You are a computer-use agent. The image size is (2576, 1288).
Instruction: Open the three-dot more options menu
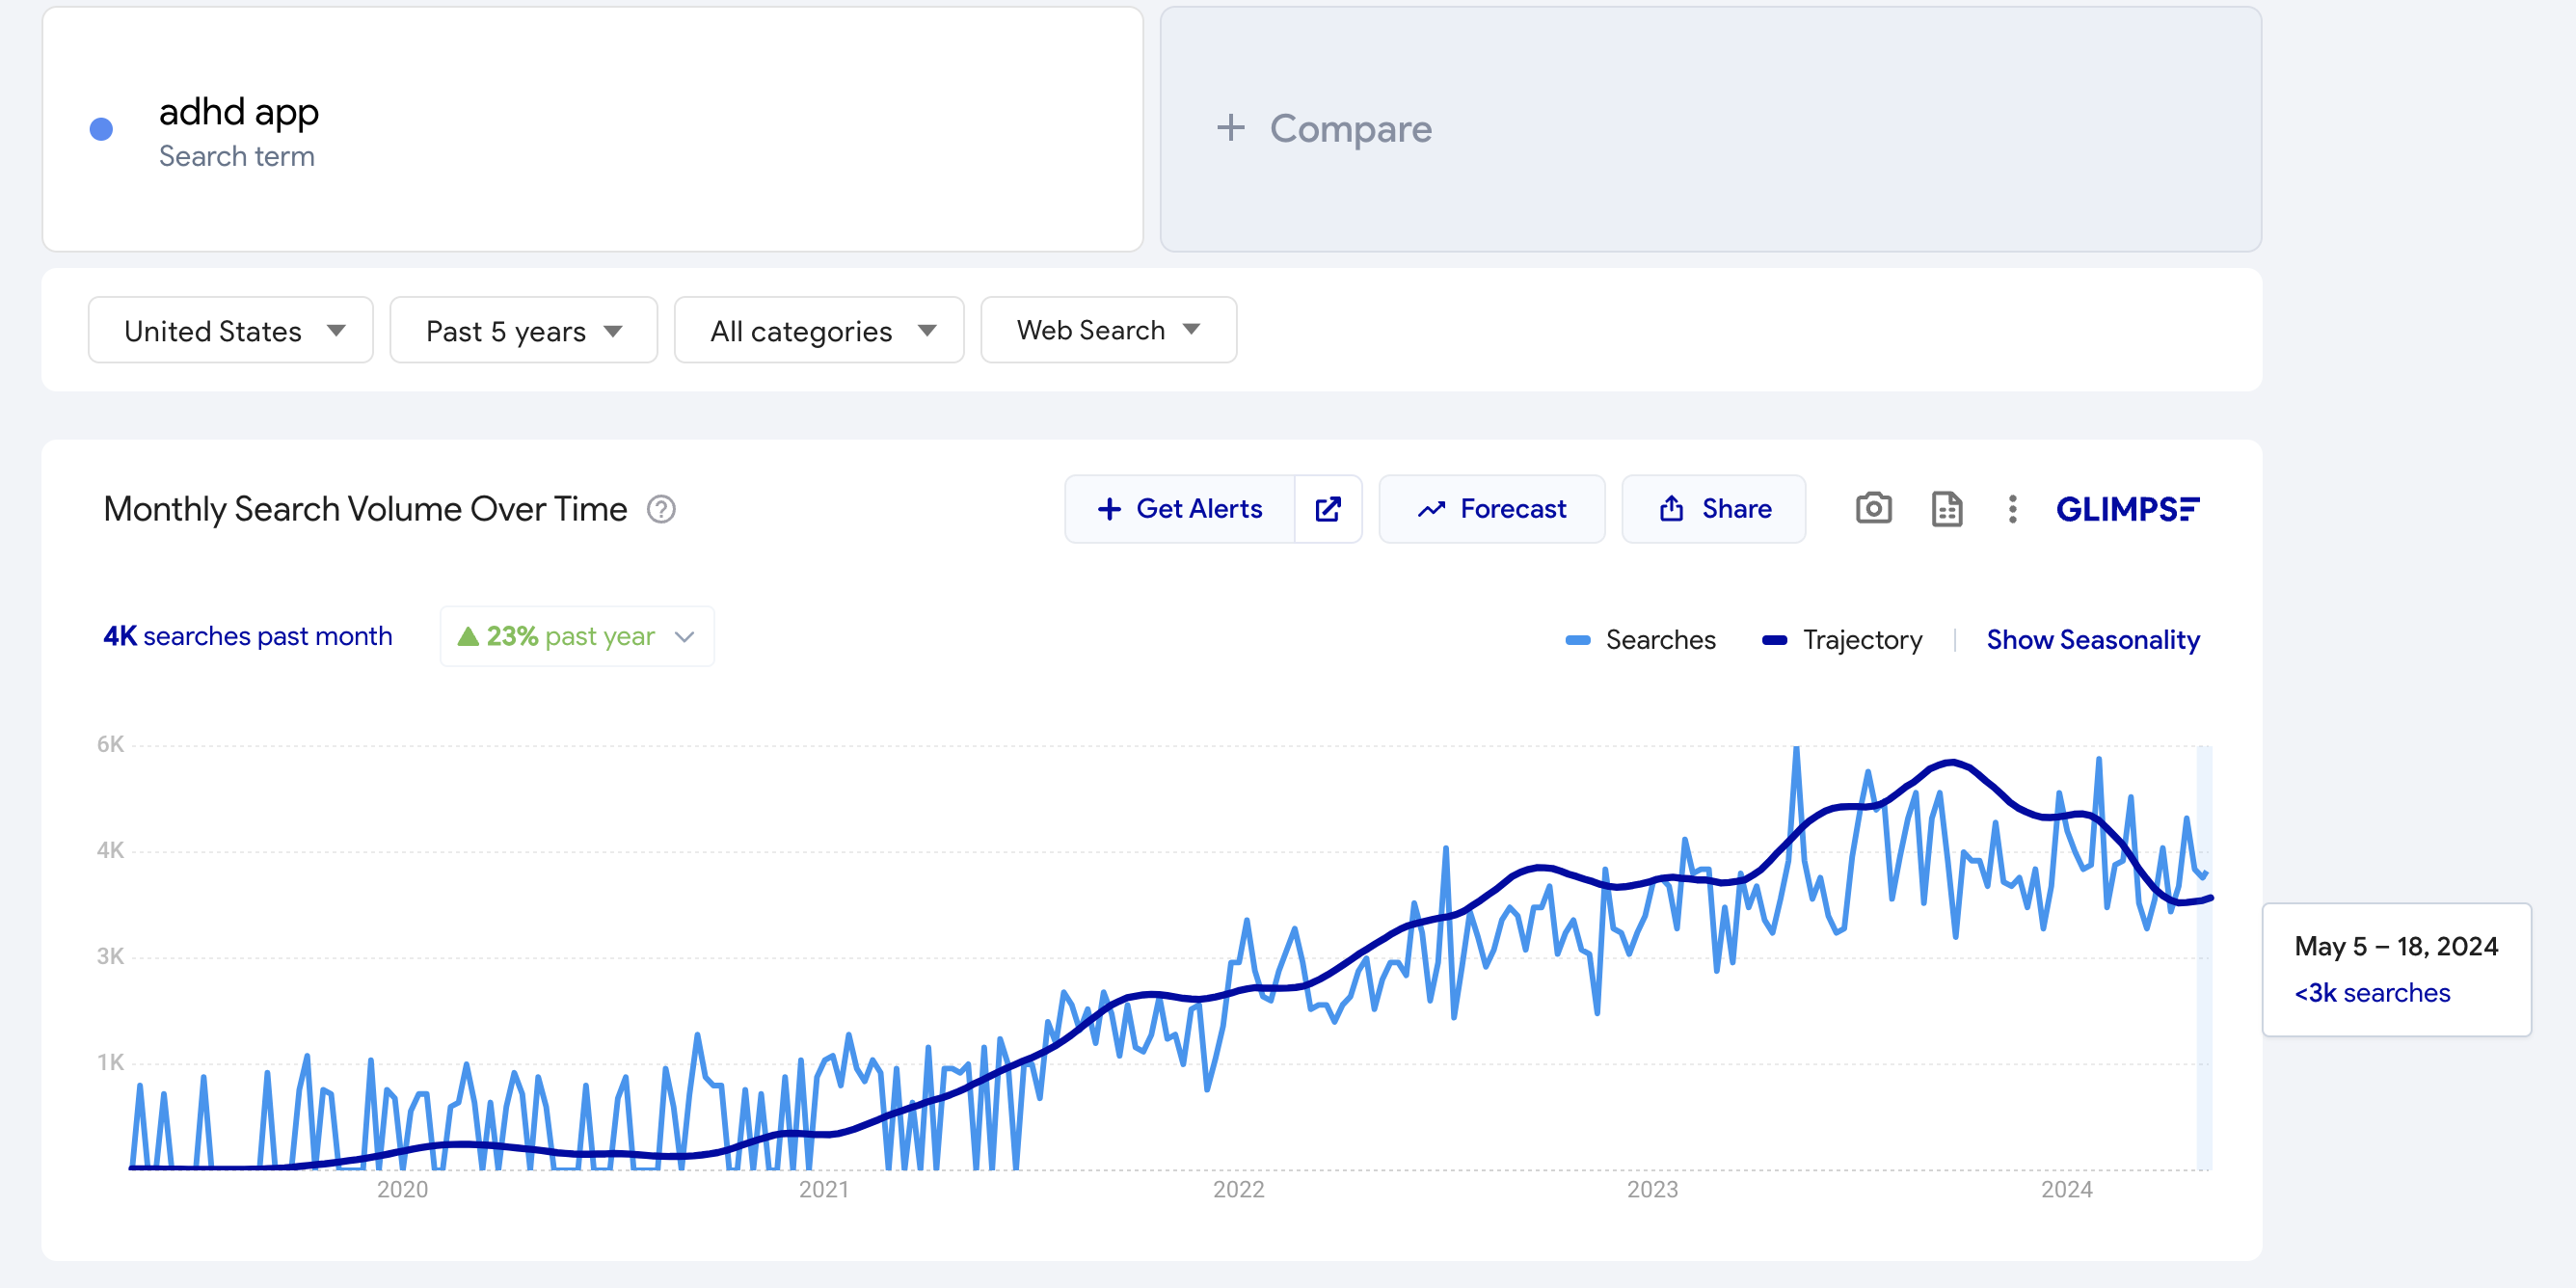tap(2012, 508)
